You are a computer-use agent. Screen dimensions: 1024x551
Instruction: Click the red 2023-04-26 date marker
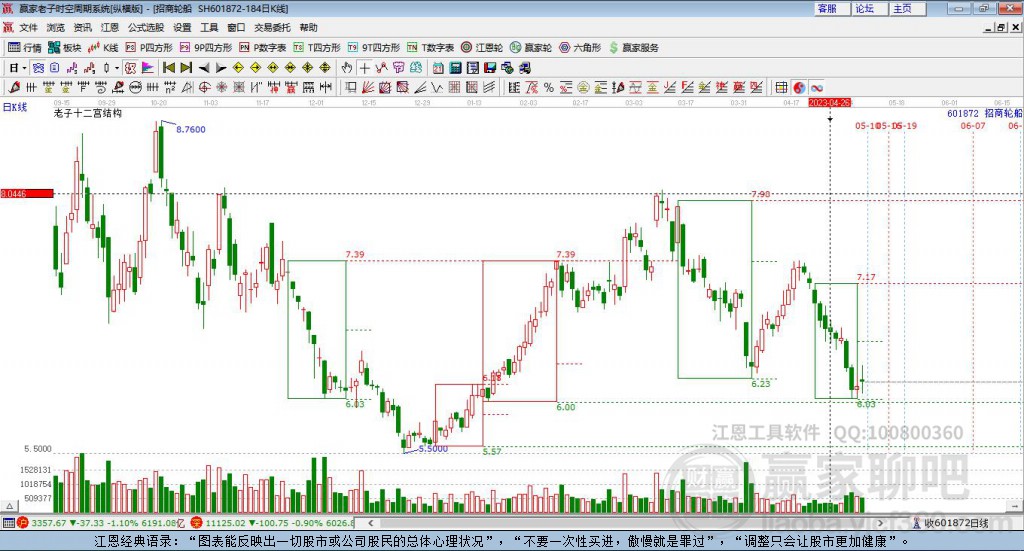[x=829, y=103]
